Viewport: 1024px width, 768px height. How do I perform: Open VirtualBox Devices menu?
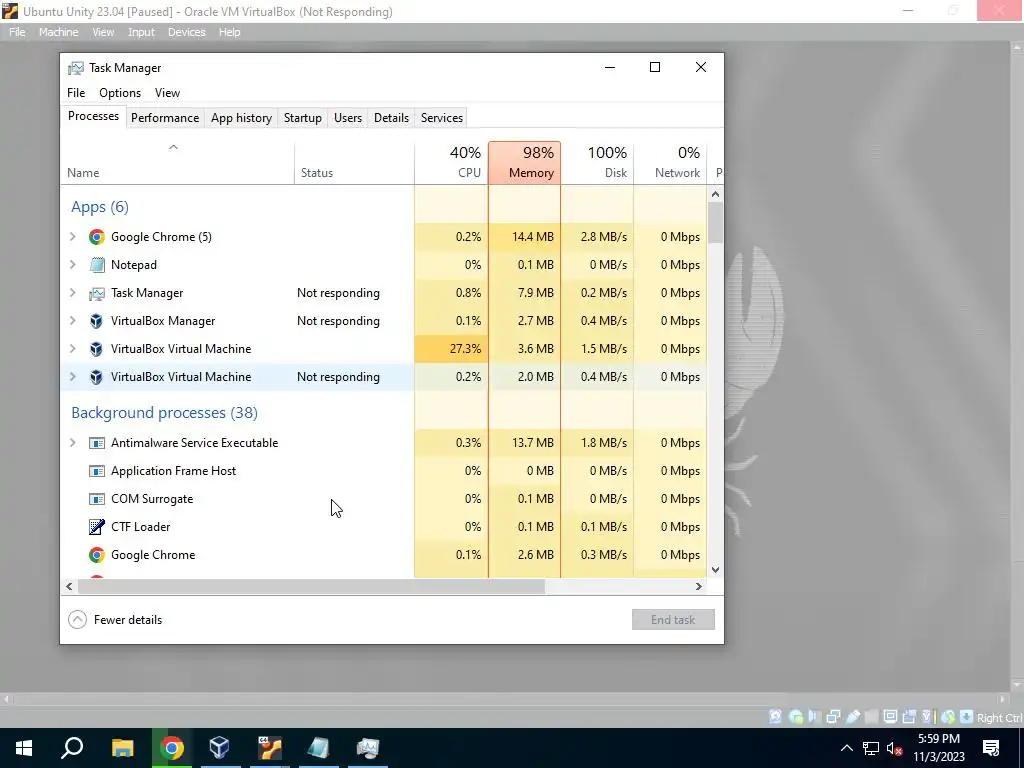tap(186, 32)
